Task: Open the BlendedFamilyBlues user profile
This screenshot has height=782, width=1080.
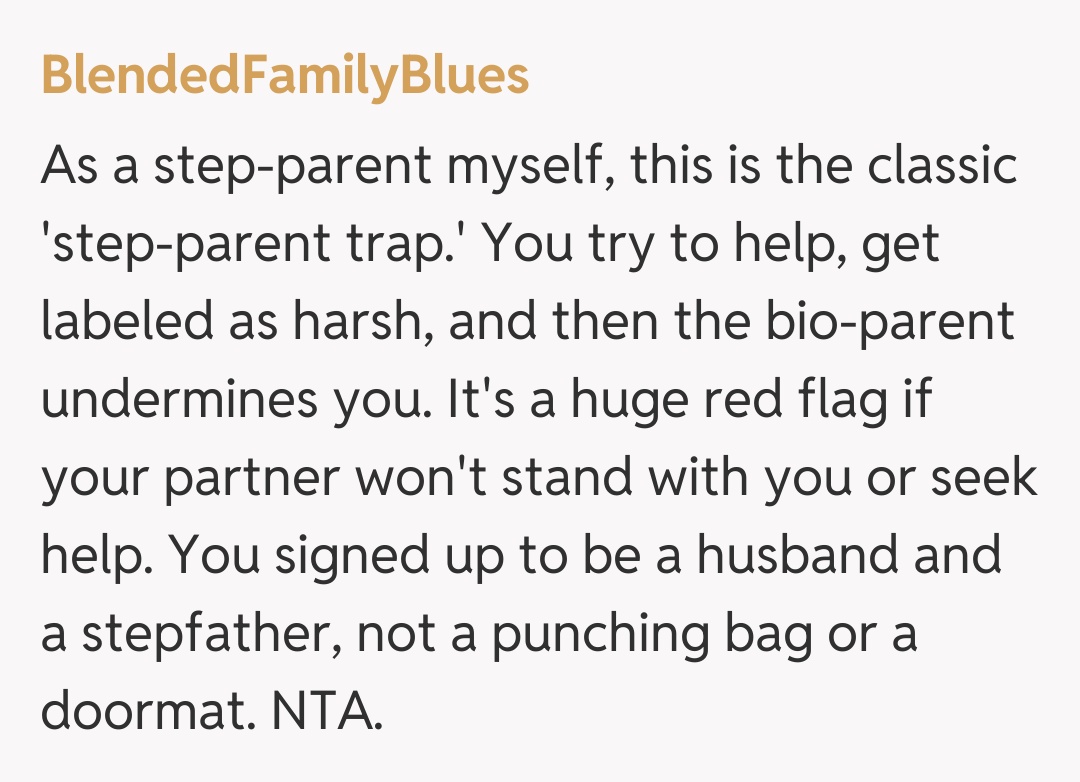Action: [285, 77]
